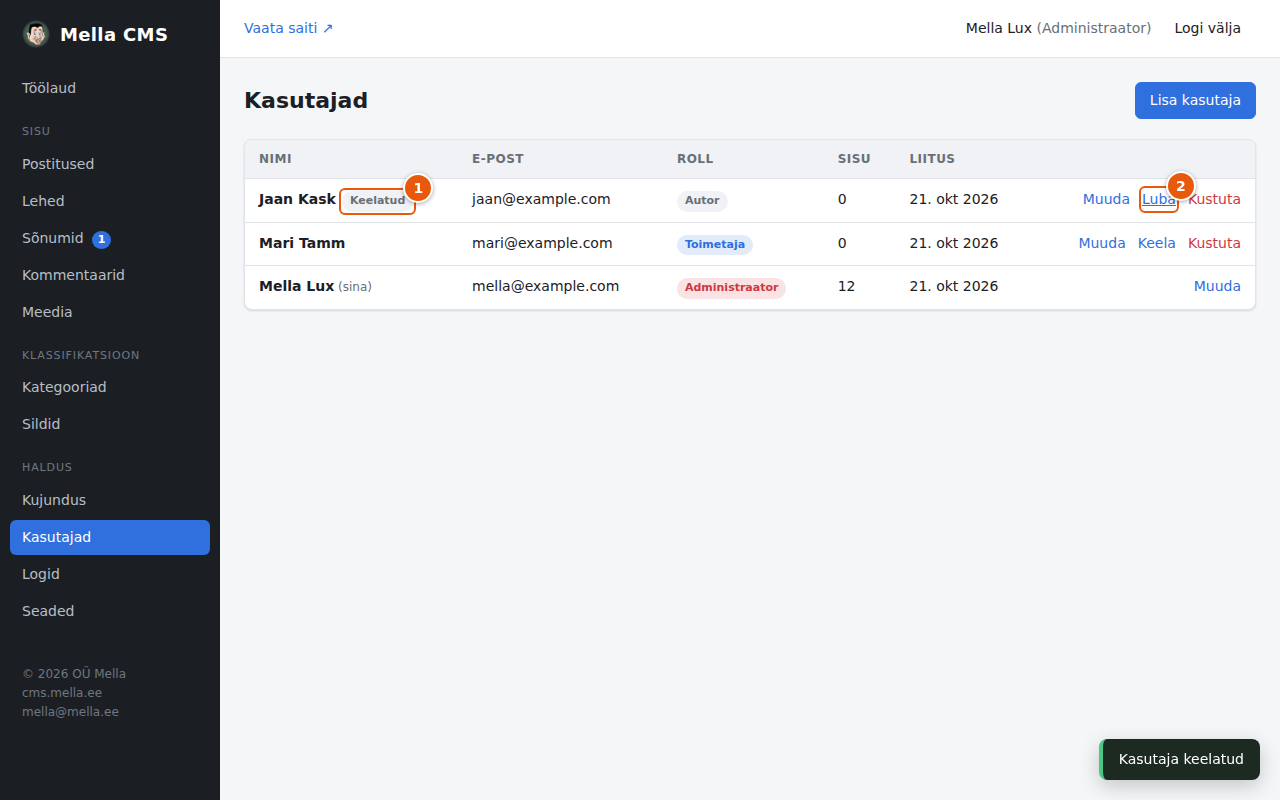Click Keela to disable Mari Tamm
Screen dimensions: 1280x800
tap(1157, 243)
